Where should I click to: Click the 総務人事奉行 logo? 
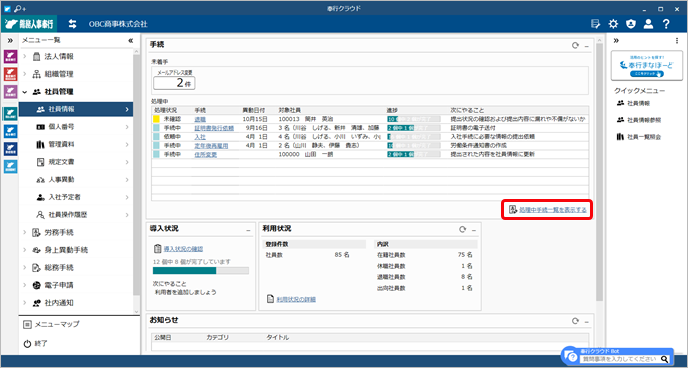(29, 24)
